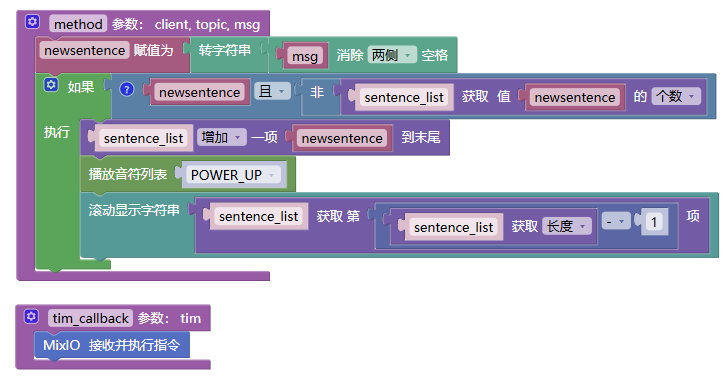
Task: Open the POWER_UP melody dropdown
Action: pos(234,175)
